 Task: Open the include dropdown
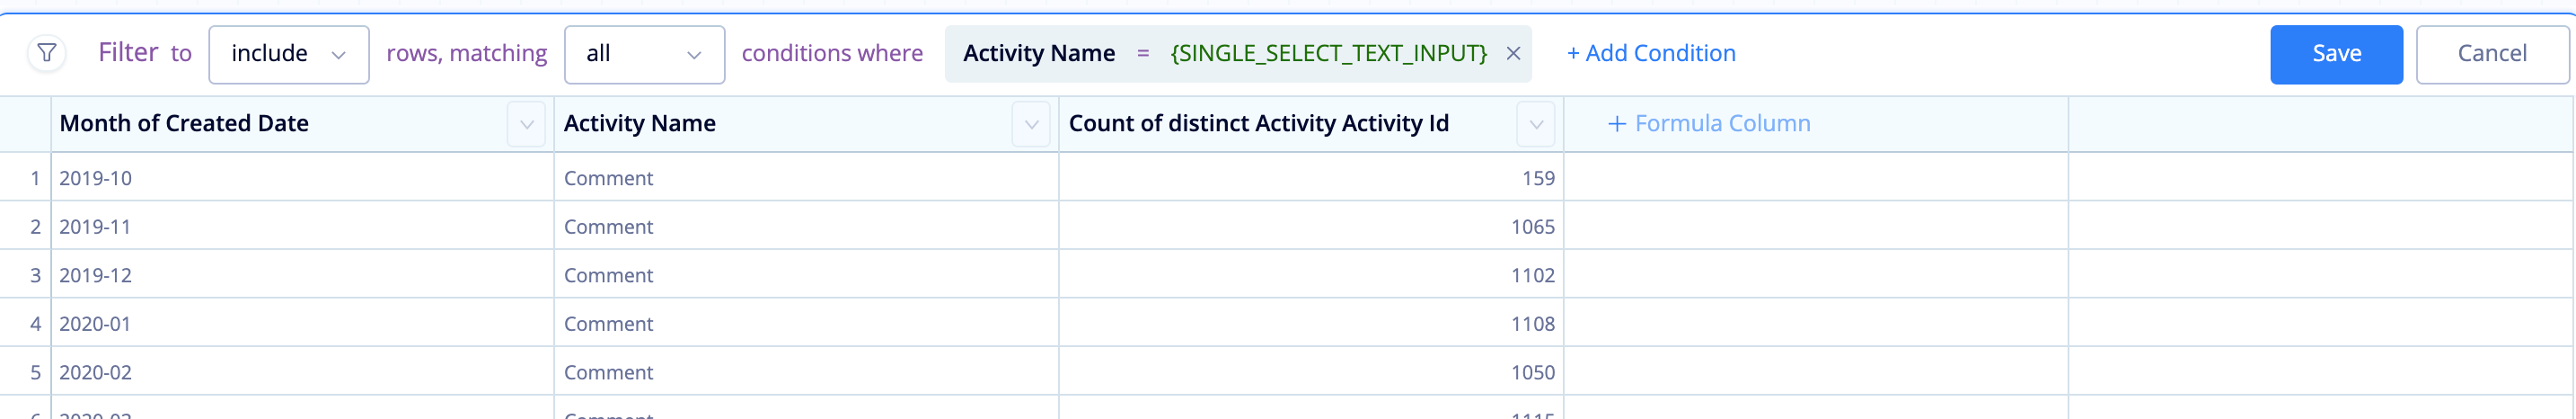(x=289, y=54)
